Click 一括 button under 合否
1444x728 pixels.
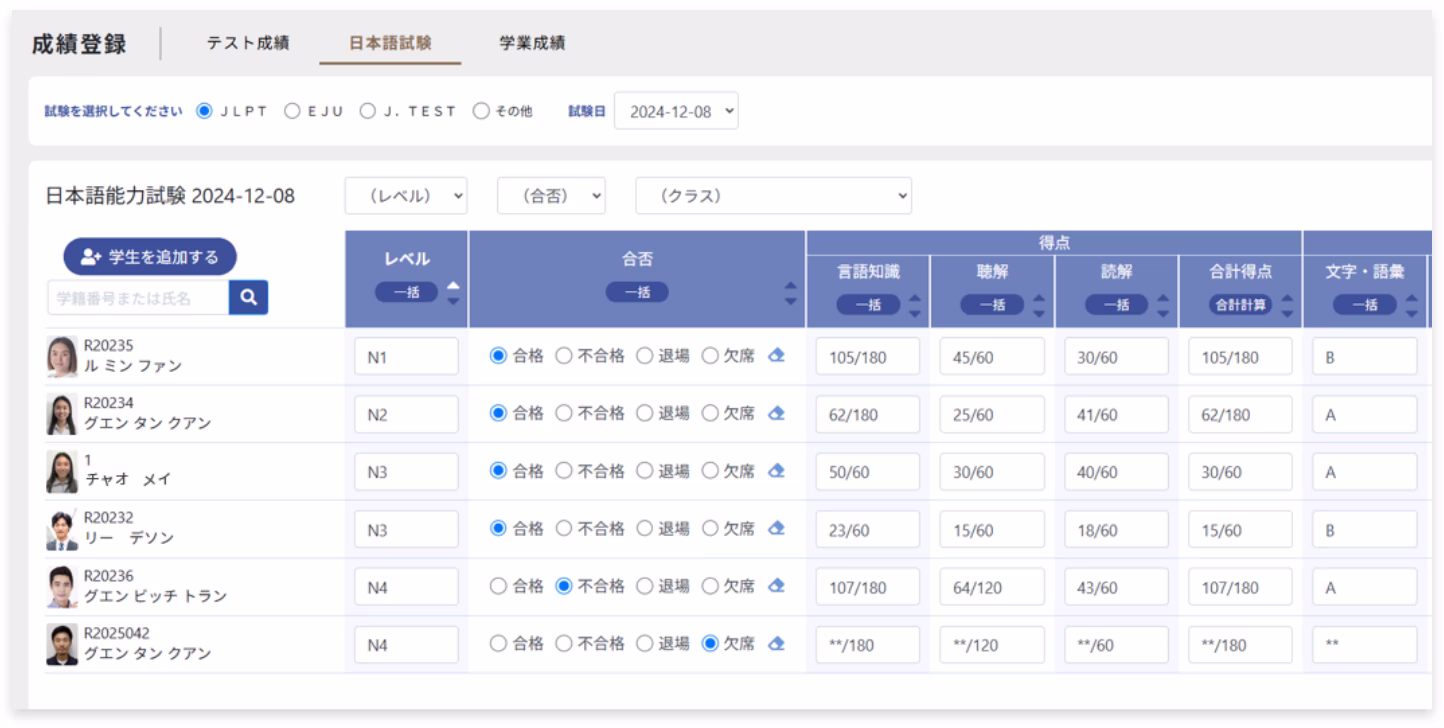(x=637, y=291)
